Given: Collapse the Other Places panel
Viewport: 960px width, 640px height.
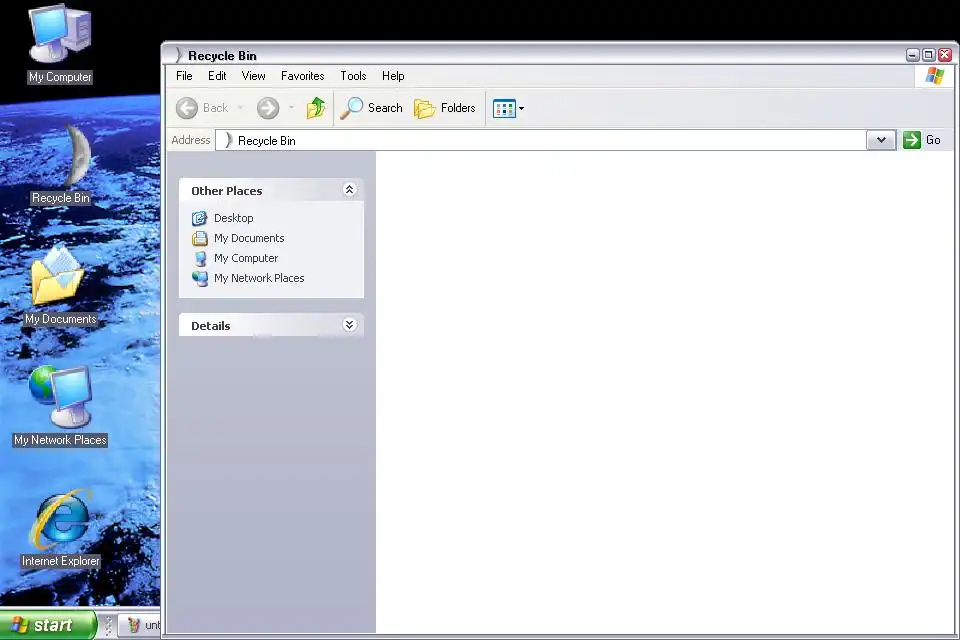Looking at the screenshot, I should pyautogui.click(x=349, y=190).
